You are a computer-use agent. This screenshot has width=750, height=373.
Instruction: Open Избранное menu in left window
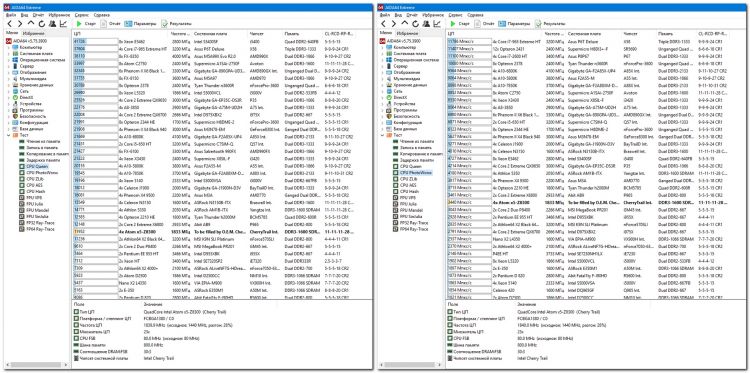pyautogui.click(x=59, y=15)
